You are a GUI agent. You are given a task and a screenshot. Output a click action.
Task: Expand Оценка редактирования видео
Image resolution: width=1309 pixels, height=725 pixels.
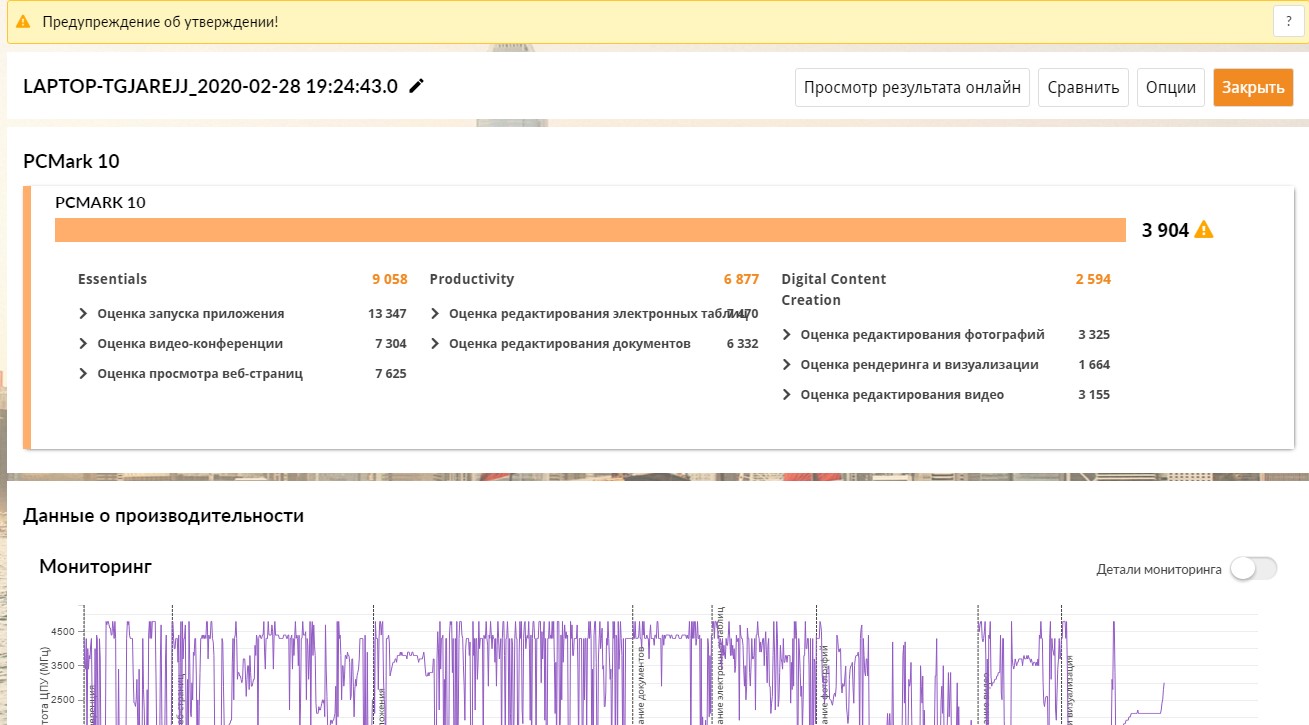point(787,395)
